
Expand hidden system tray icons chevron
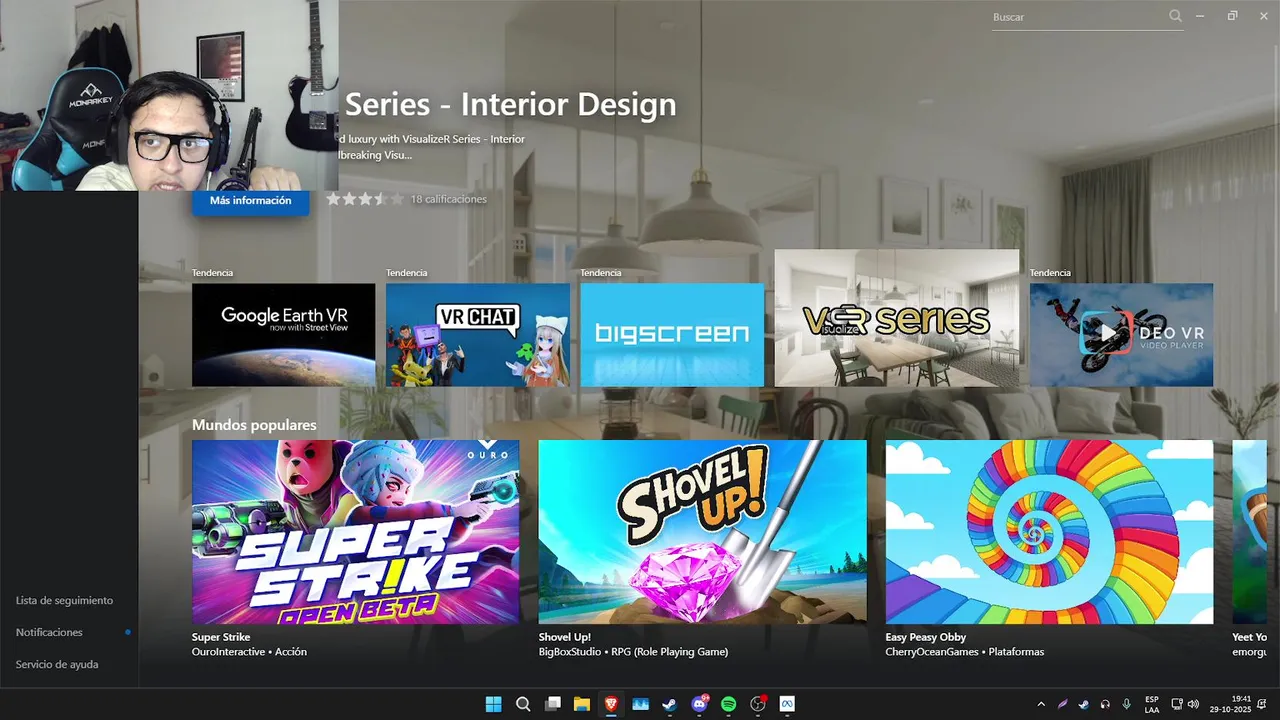point(1041,704)
